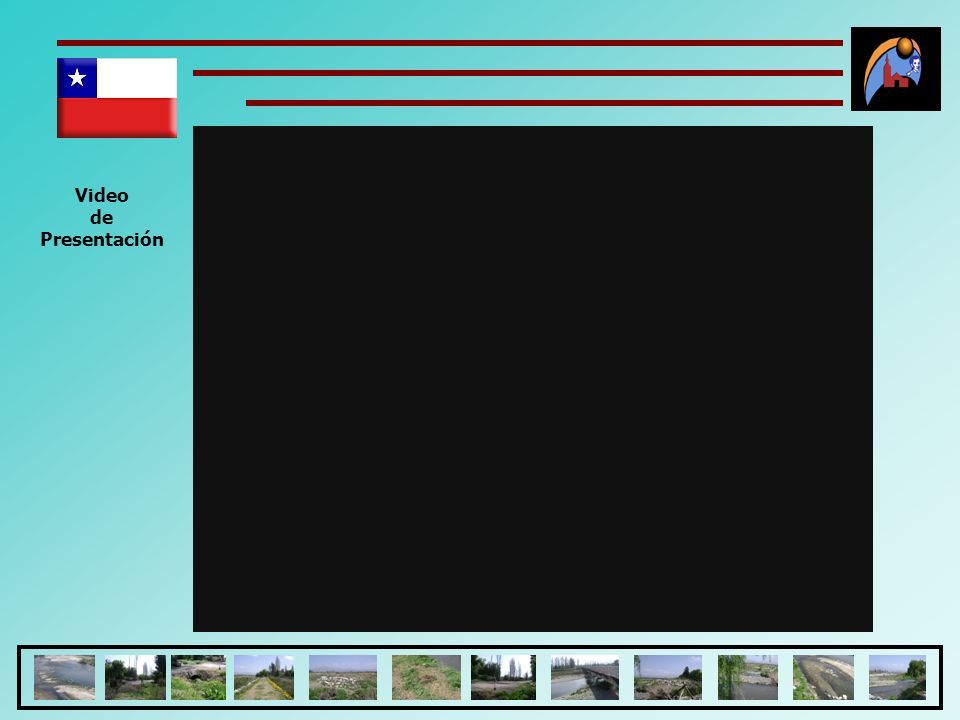This screenshot has width=960, height=720.
Task: Open the weeping willow by the river thumbnail
Action: coord(748,677)
